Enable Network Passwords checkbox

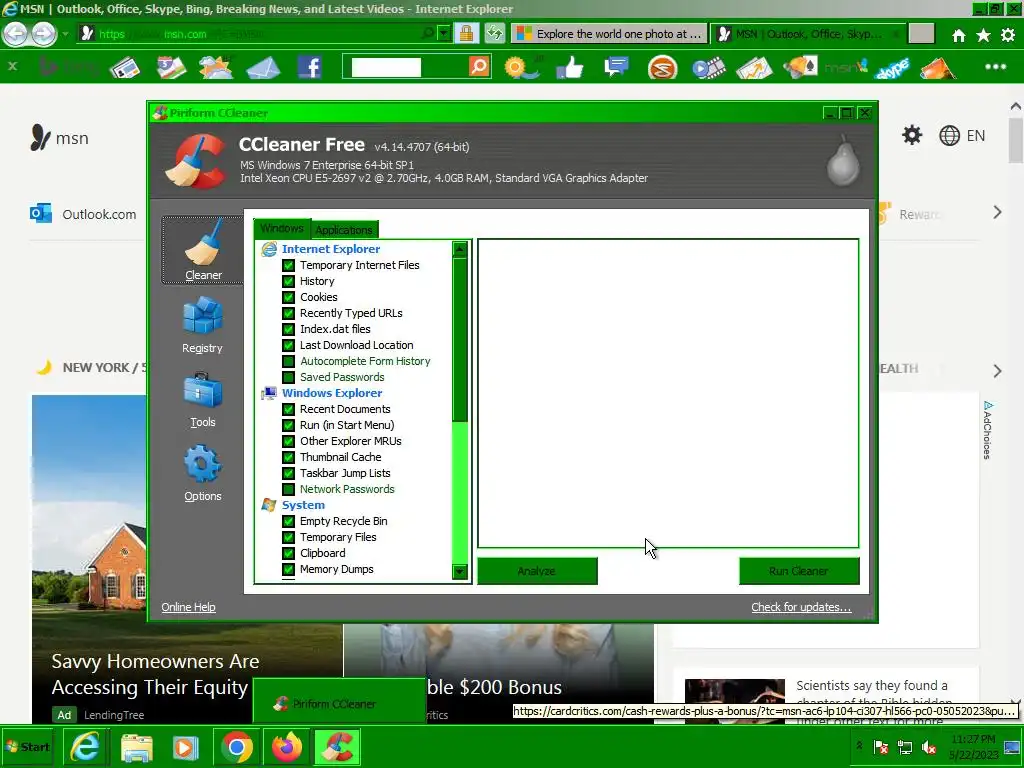(x=288, y=489)
